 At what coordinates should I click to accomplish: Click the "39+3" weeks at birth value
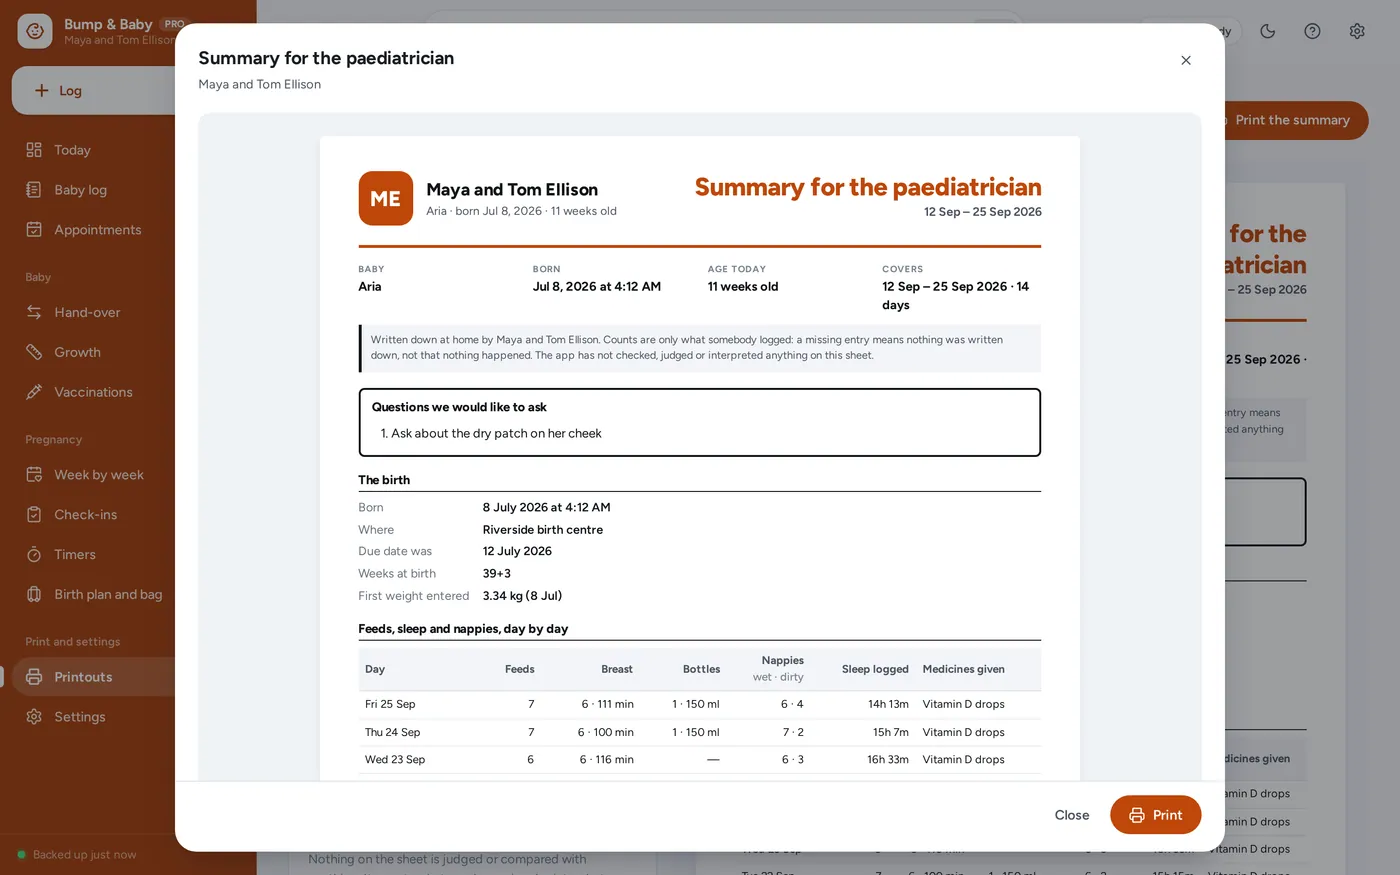click(497, 574)
